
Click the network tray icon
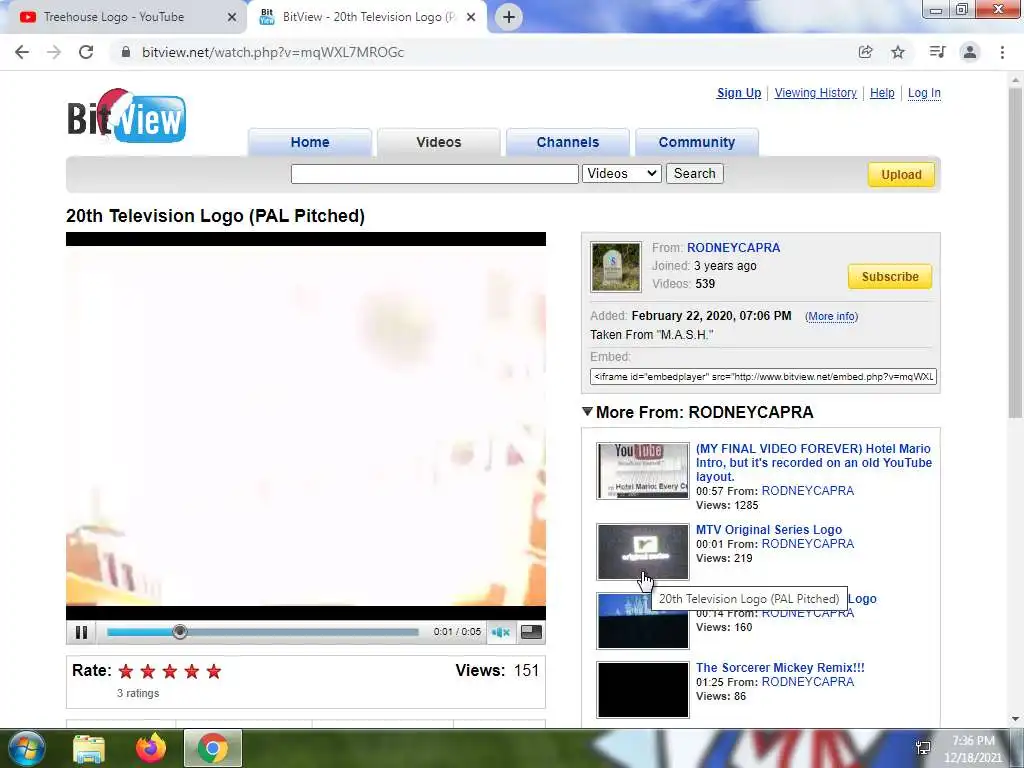(923, 748)
